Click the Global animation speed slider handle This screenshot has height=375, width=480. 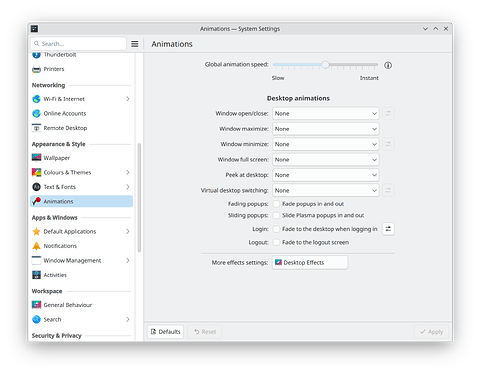tap(325, 65)
